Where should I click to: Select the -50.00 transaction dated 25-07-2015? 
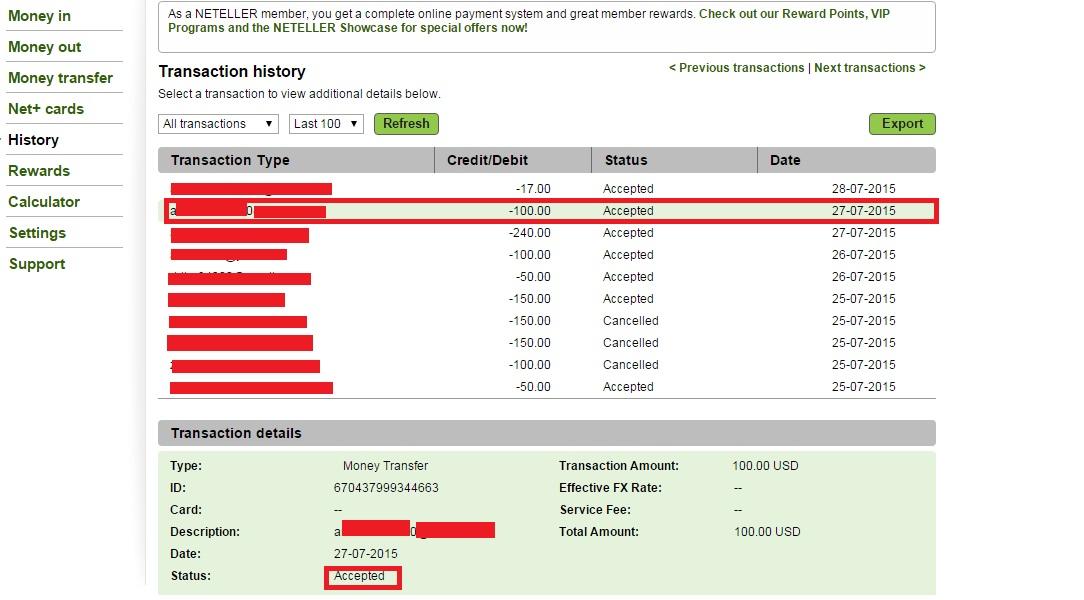(x=547, y=387)
